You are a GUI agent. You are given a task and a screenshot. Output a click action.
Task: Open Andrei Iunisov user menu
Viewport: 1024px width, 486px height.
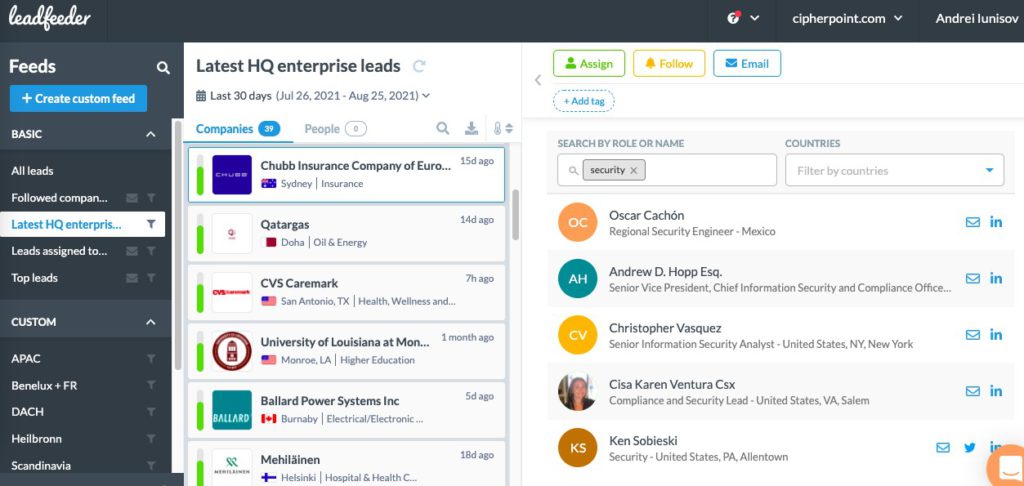(x=976, y=18)
